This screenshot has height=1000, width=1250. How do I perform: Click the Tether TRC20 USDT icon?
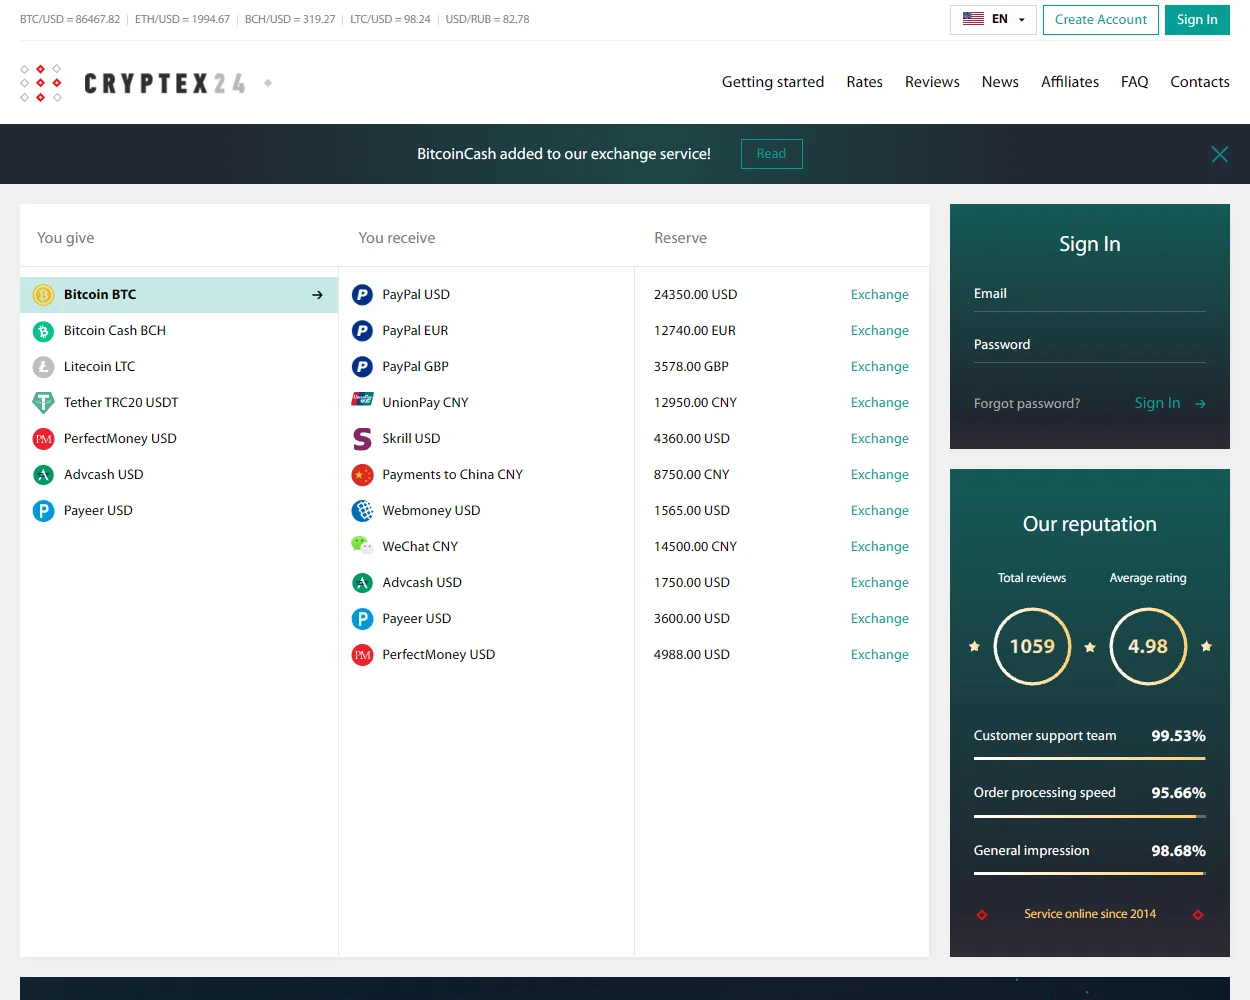pos(42,402)
